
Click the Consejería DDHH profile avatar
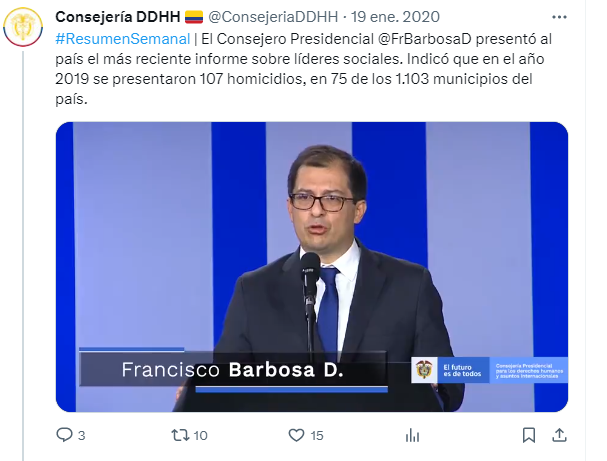click(23, 27)
